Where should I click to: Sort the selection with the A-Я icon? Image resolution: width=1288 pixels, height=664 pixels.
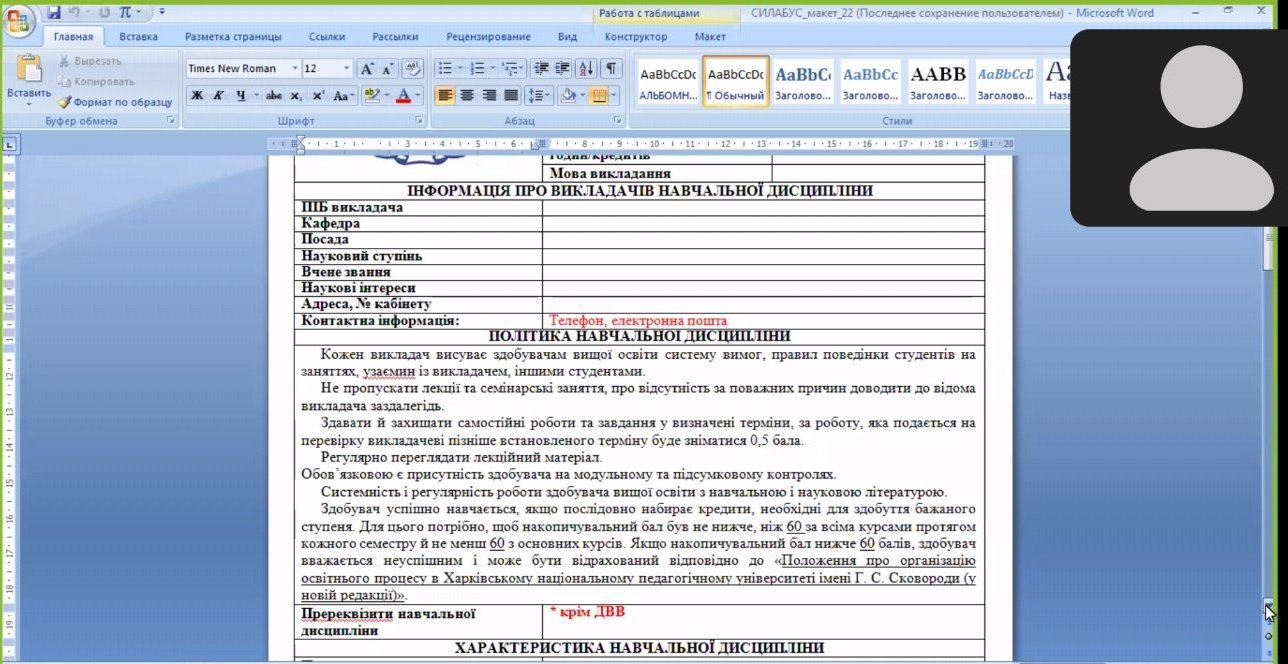click(x=587, y=68)
